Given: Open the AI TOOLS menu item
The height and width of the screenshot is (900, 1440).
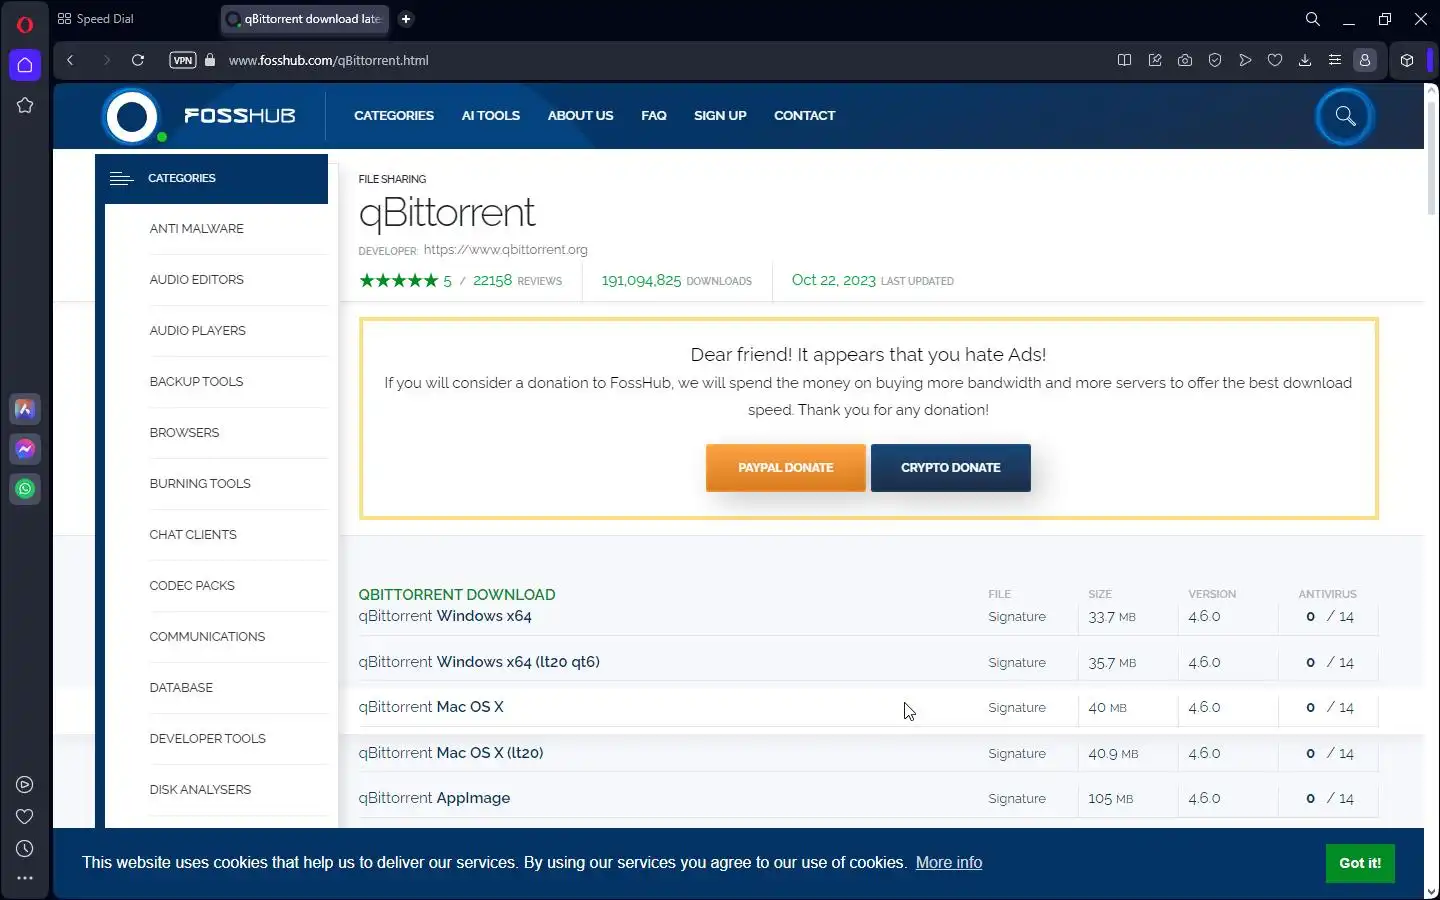Looking at the screenshot, I should (x=491, y=116).
